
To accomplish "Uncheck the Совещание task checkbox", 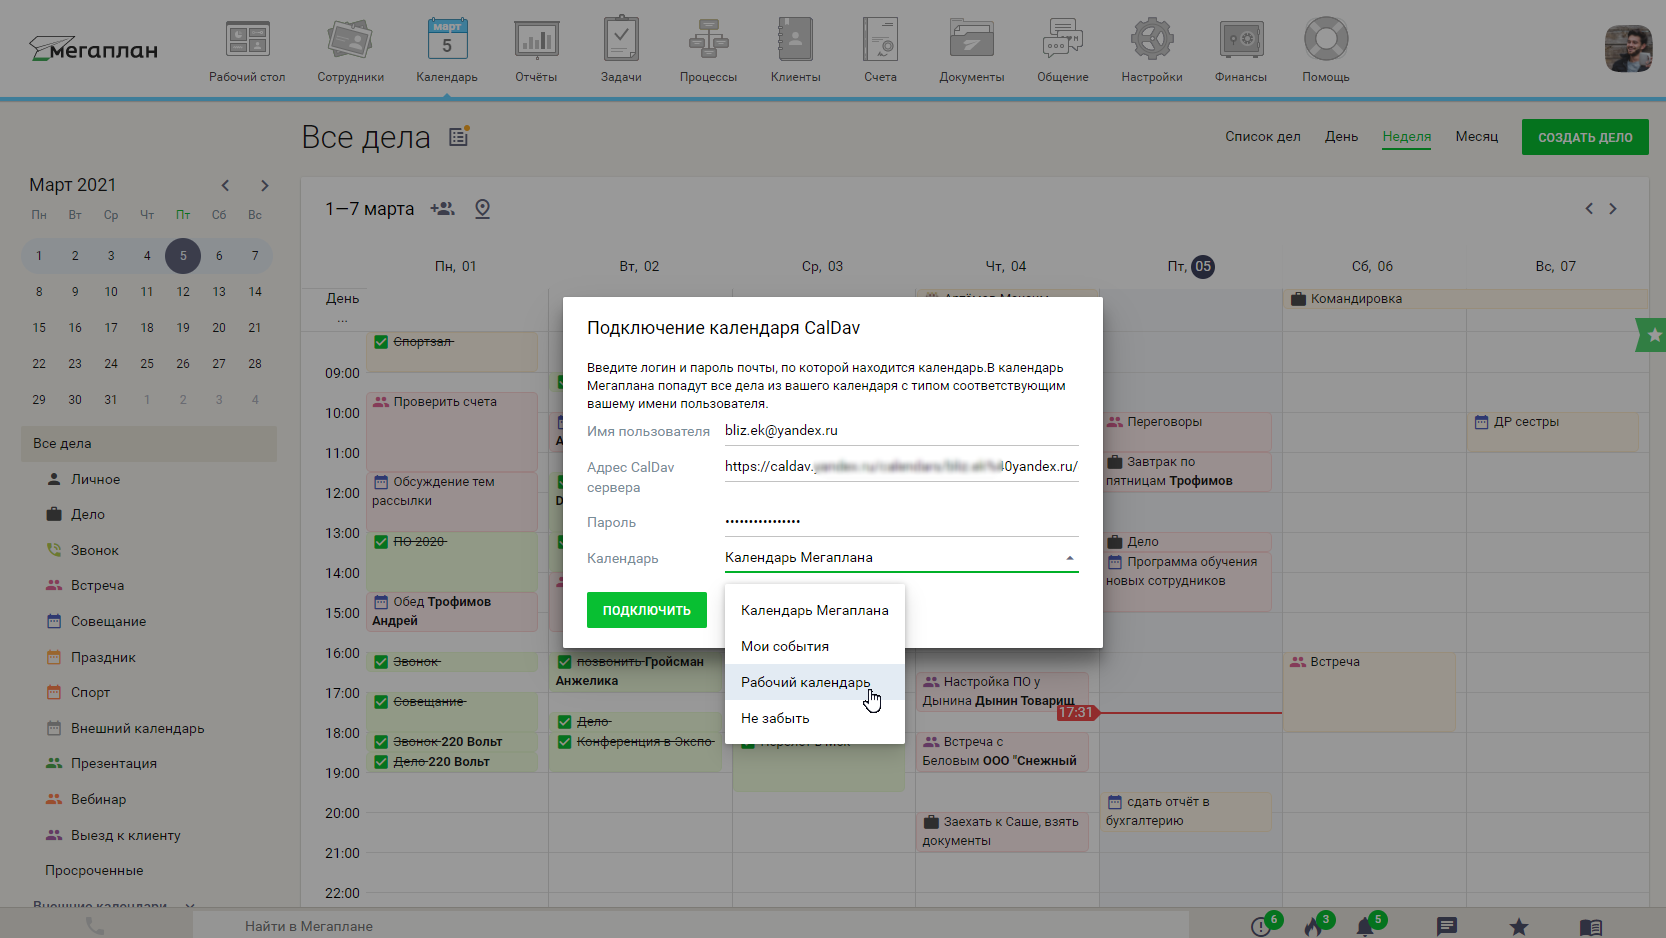I will (x=381, y=702).
